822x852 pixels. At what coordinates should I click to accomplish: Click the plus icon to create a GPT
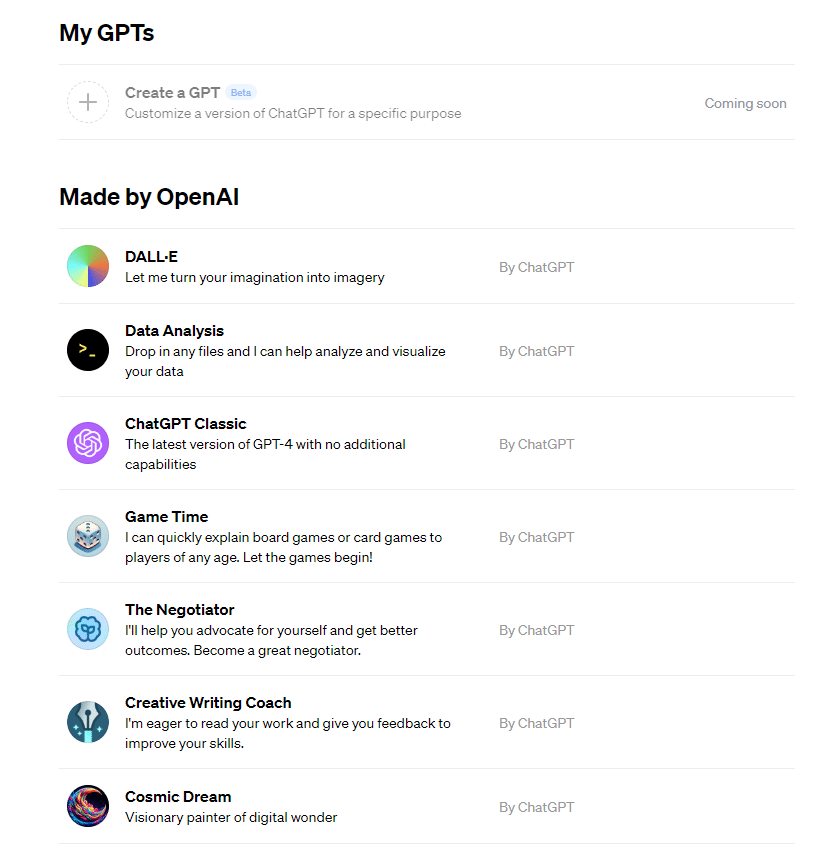tap(88, 102)
